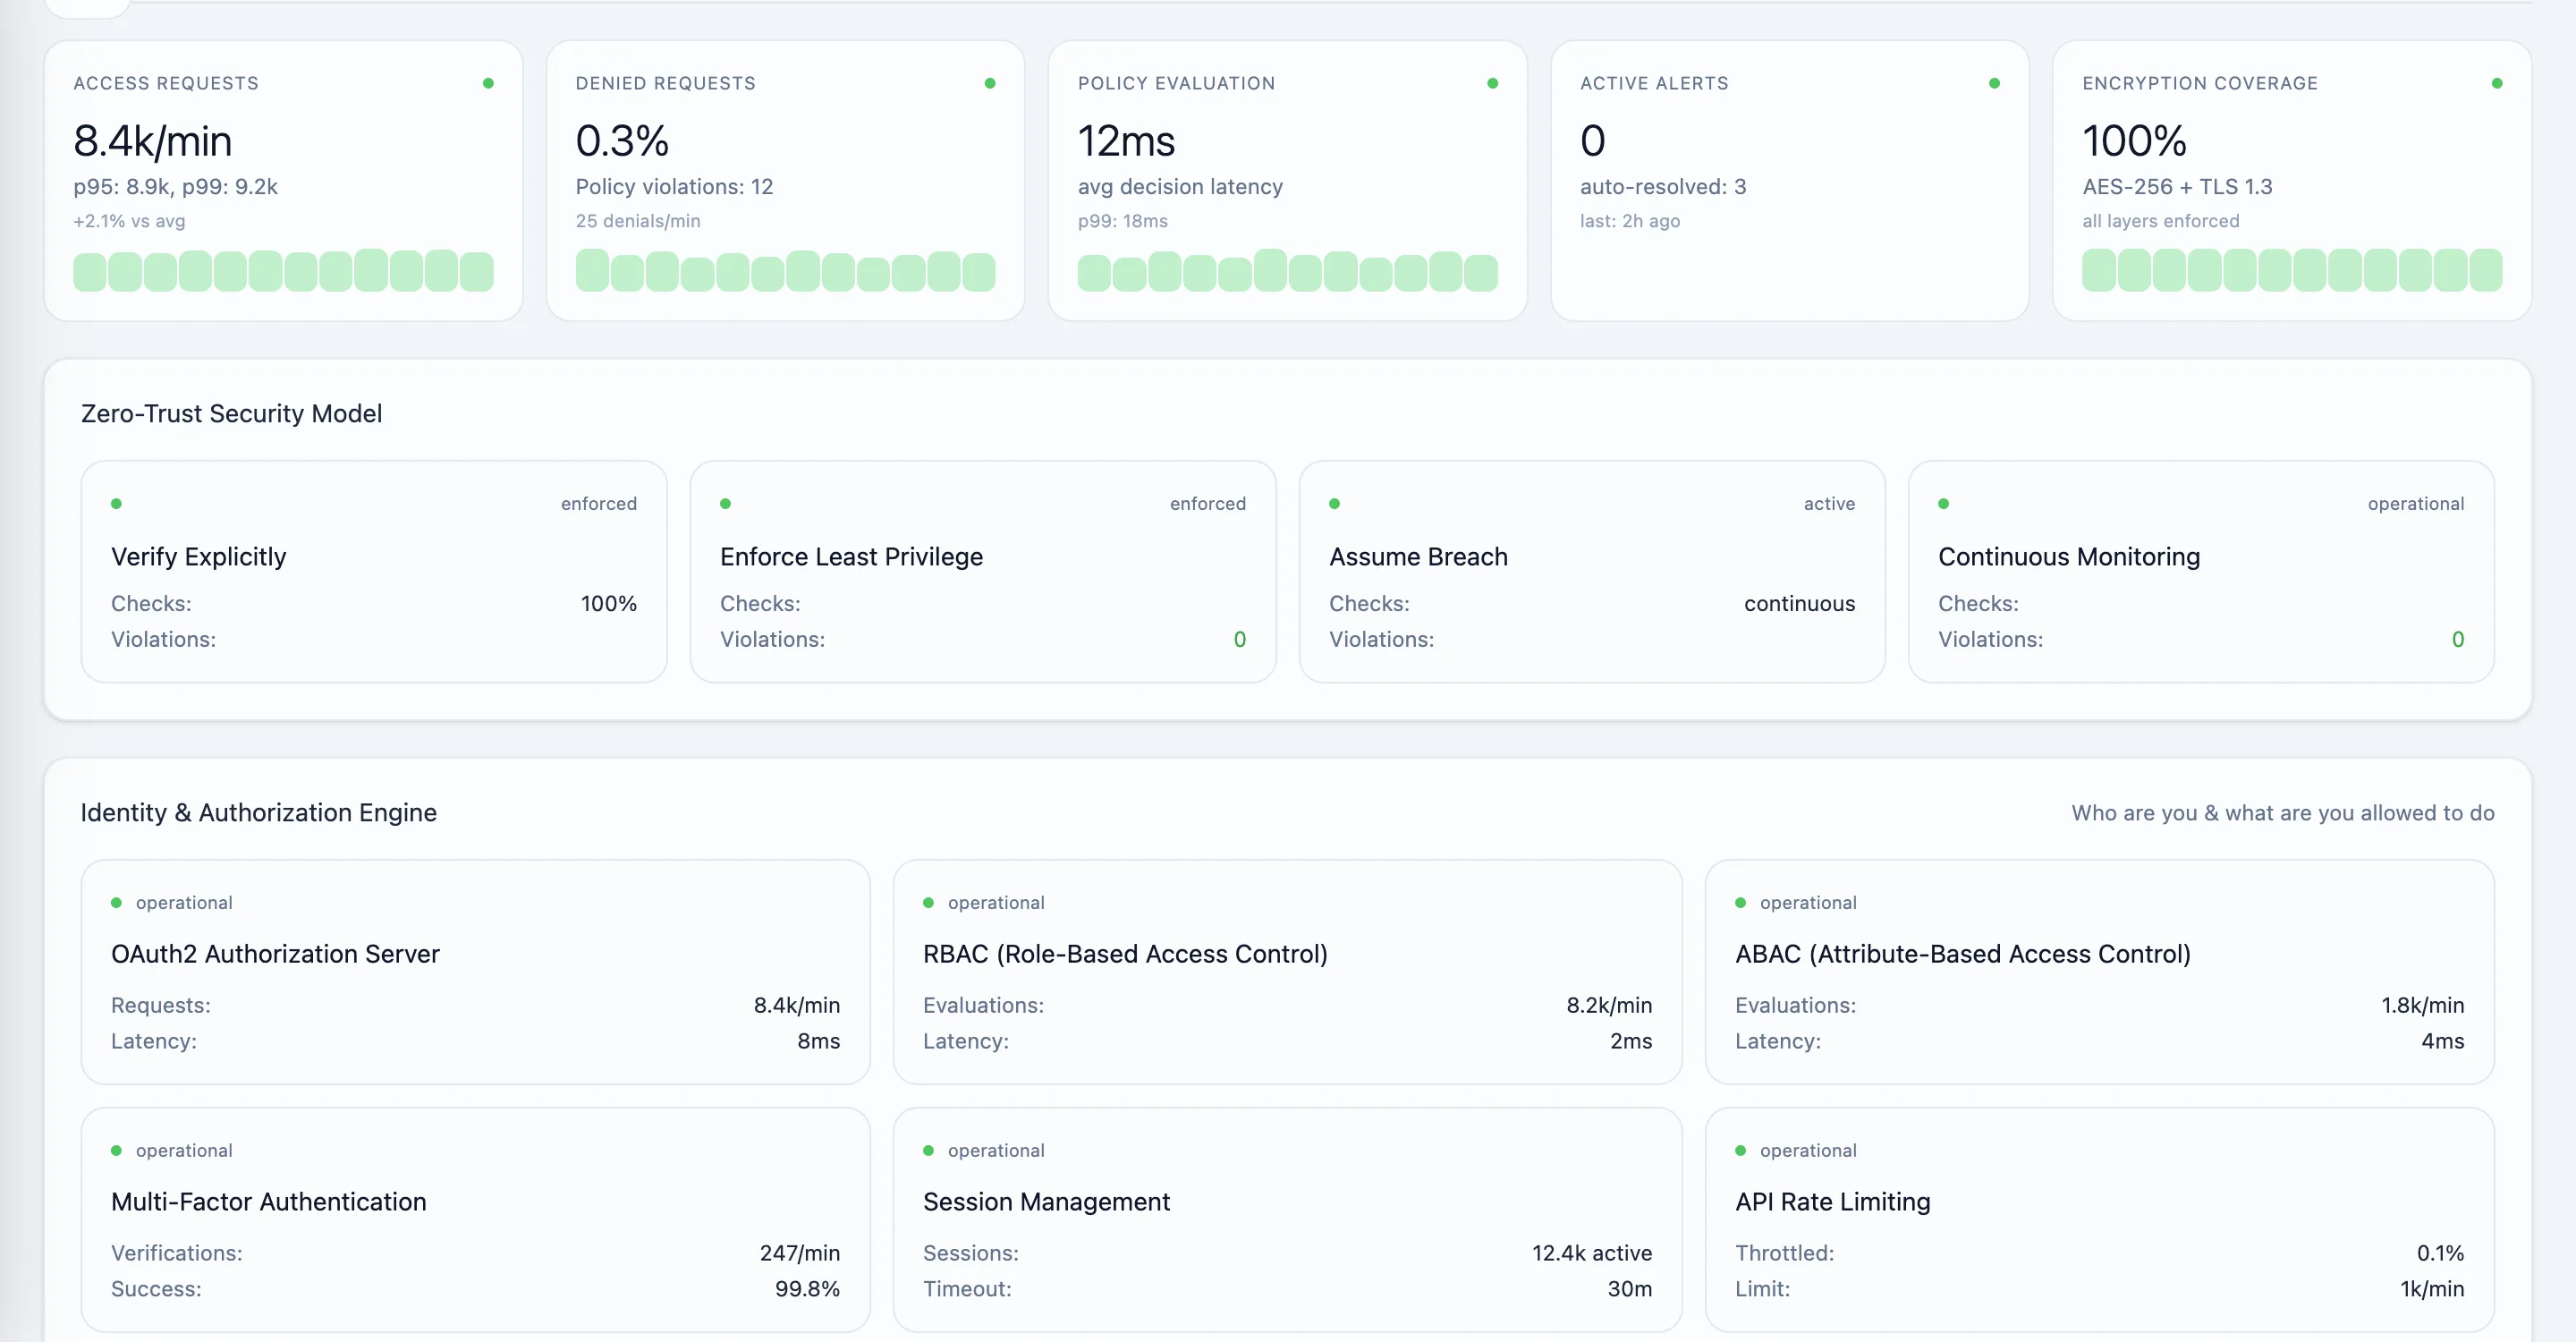
Task: Click the violations count on Enforce Least Privilege
Action: [x=1239, y=639]
